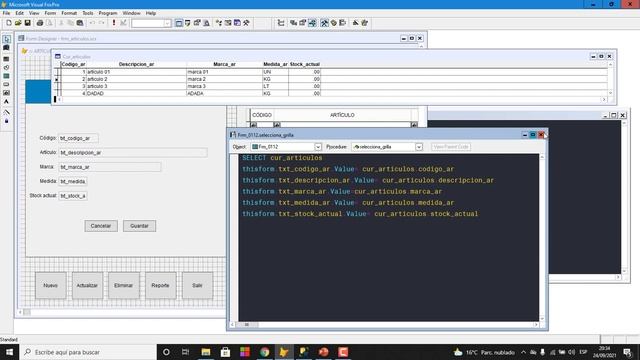Click the red exclamation Run icon
Image resolution: width=640 pixels, height=360 pixels.
pos(114,23)
